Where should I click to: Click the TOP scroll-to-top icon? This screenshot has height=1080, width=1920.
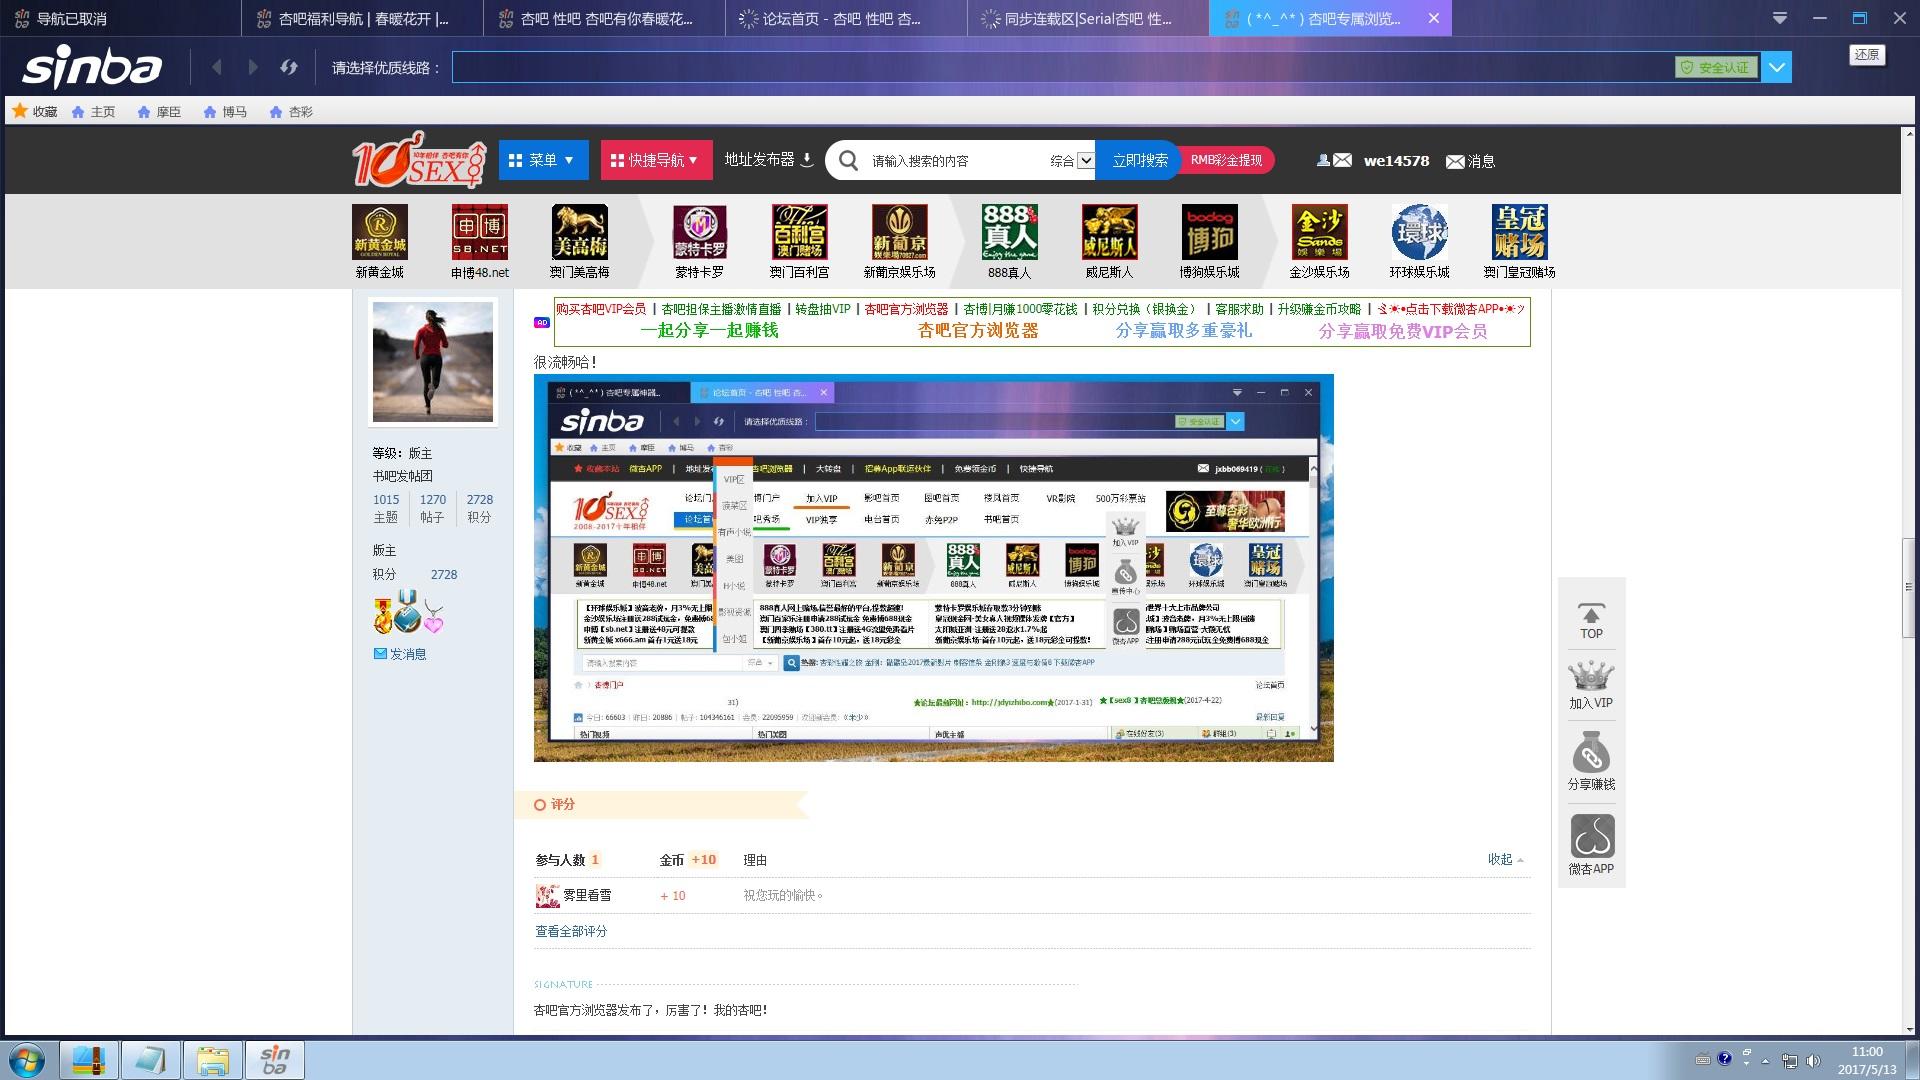click(x=1591, y=620)
